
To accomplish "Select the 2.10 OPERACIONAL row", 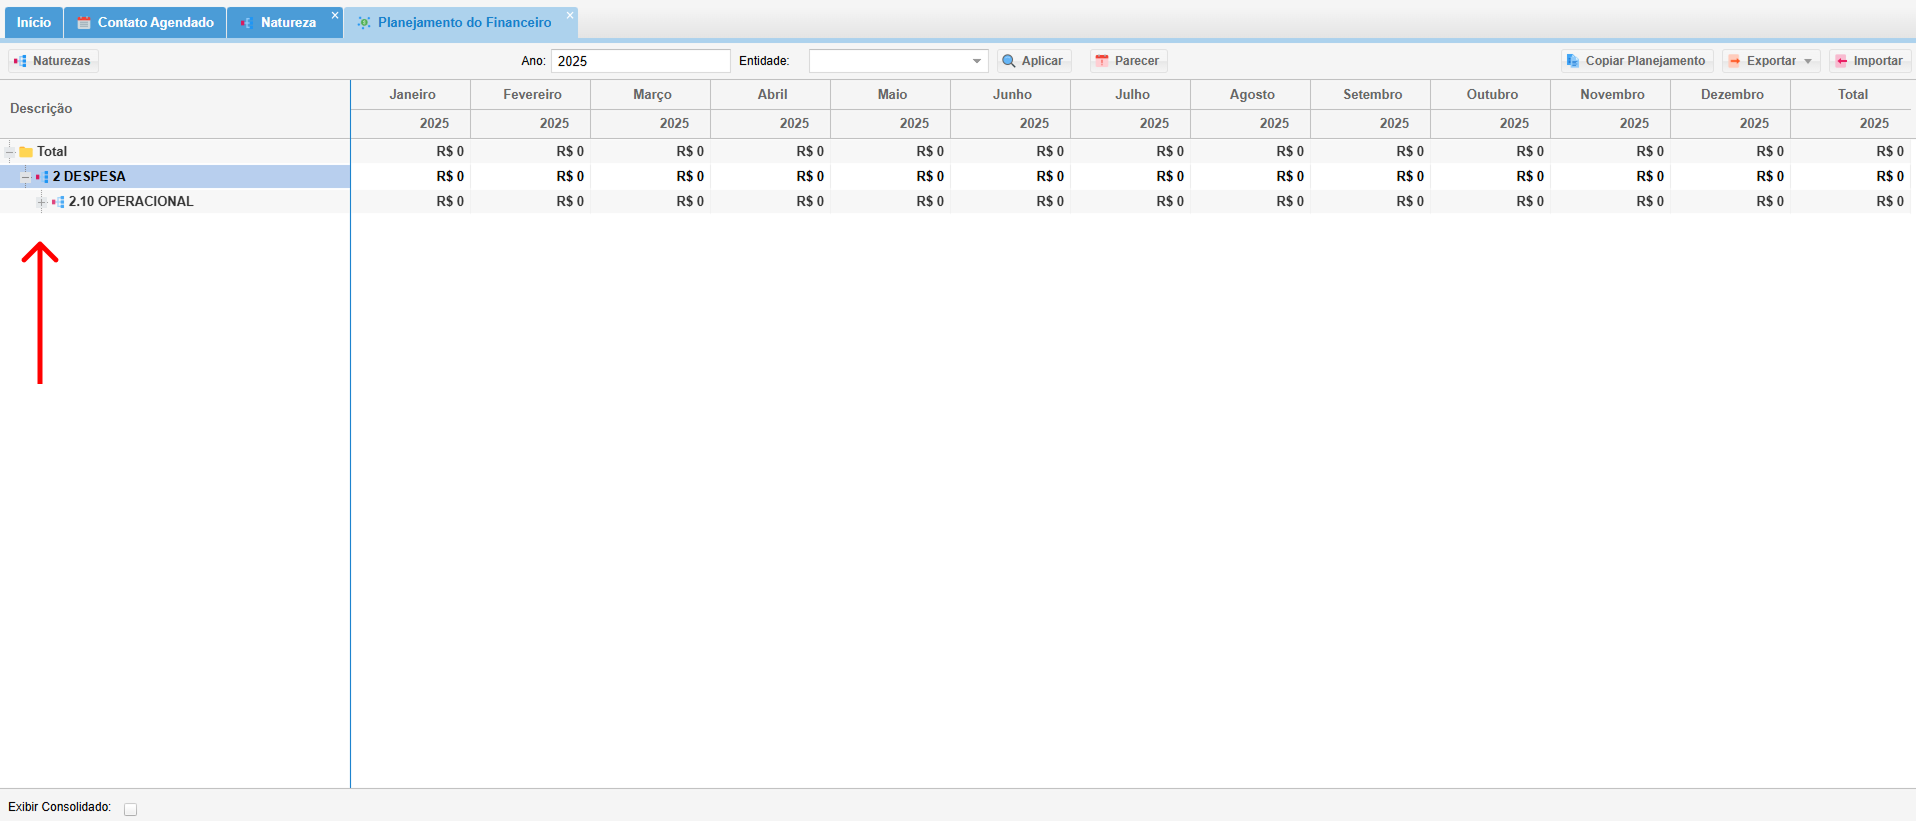I will pos(175,202).
